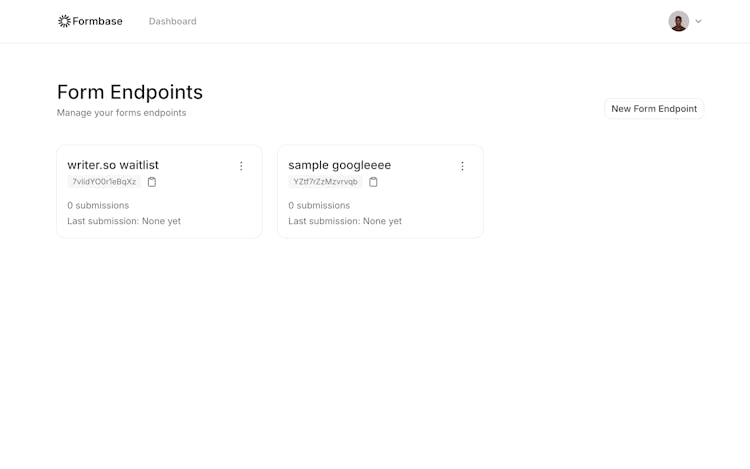
Task: Click the sample googleeee endpoint ID chip
Action: (325, 182)
